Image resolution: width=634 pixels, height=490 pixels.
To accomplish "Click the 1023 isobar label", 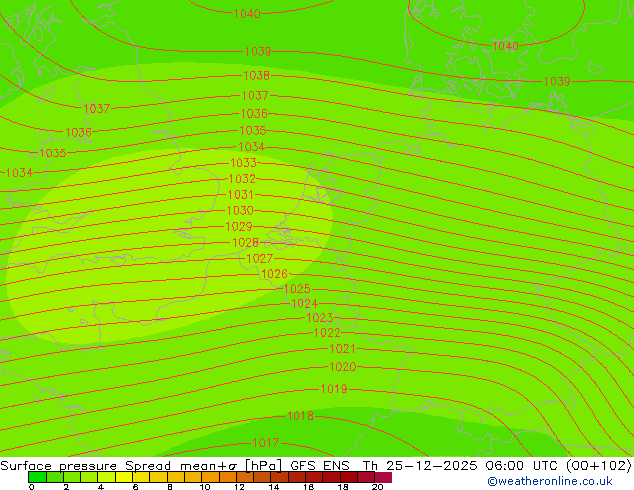I will tap(320, 318).
